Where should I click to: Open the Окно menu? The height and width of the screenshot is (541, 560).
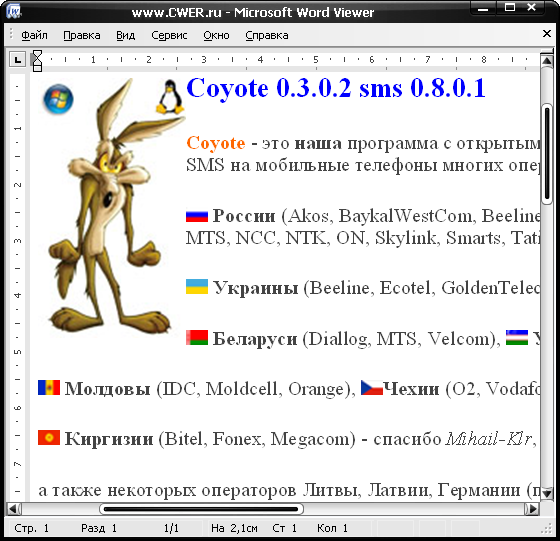216,35
